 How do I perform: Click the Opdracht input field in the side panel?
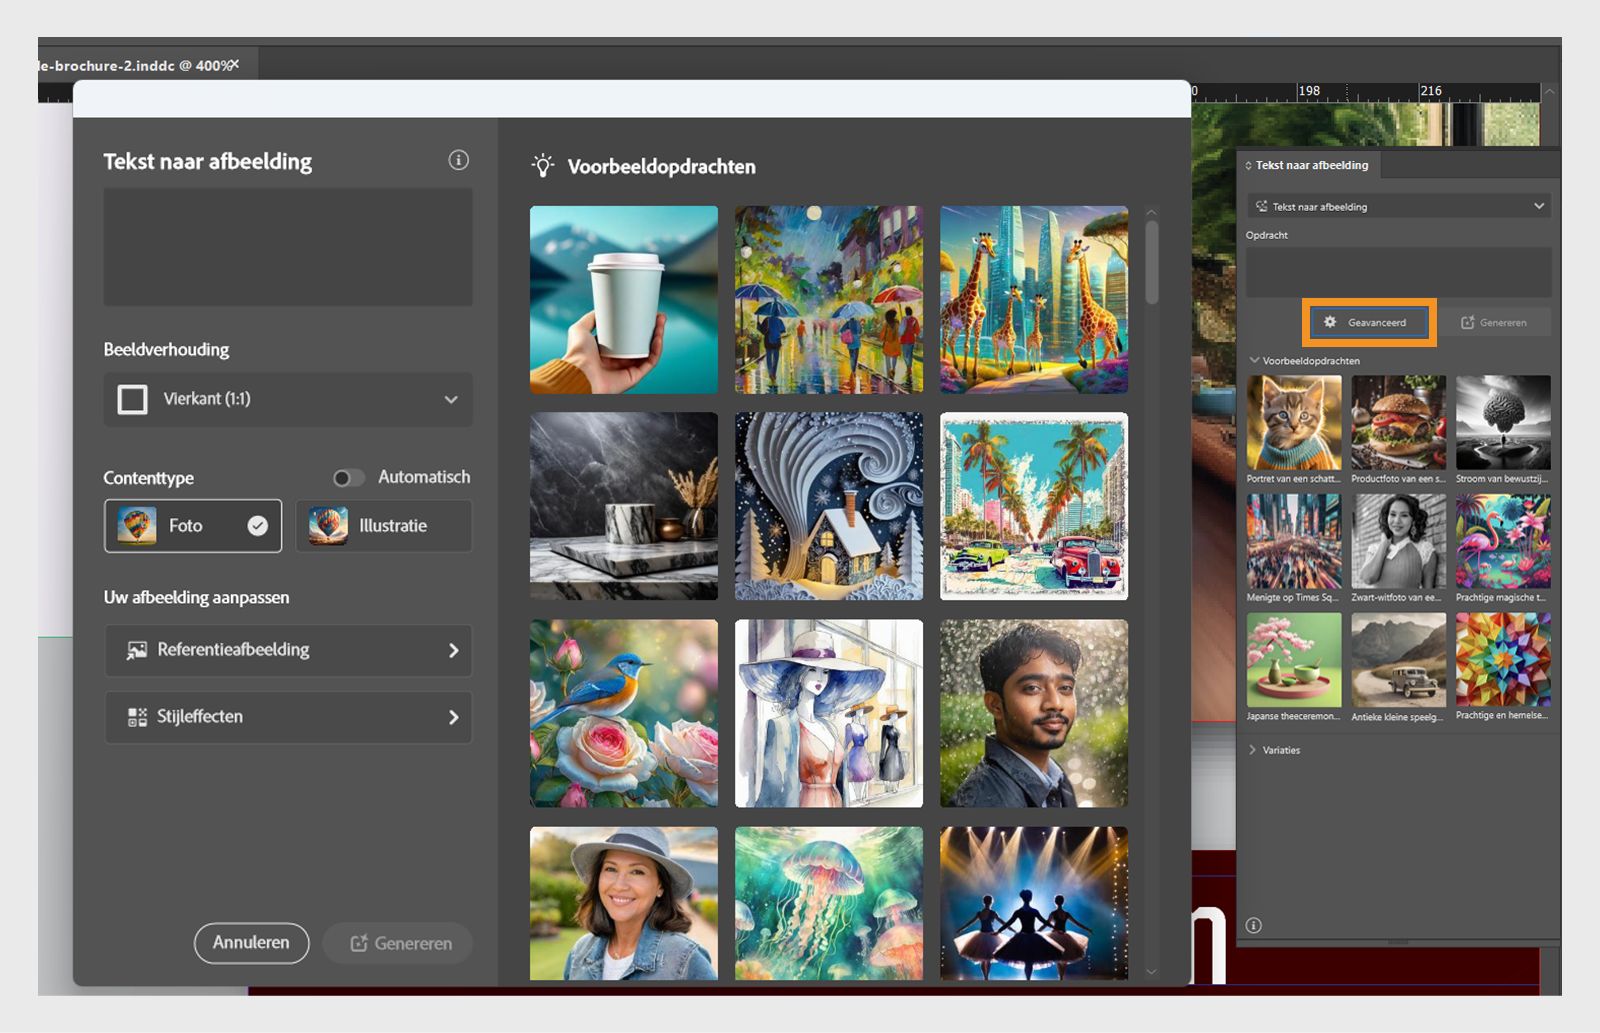[x=1399, y=272]
